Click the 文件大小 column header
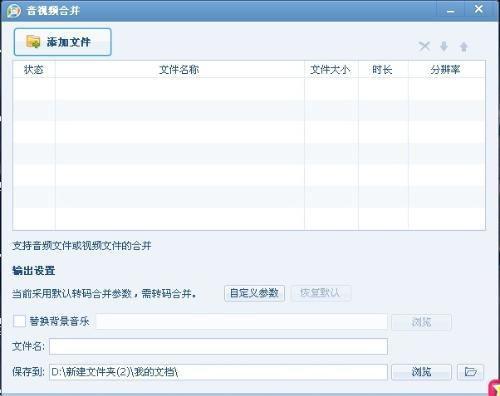The image size is (500, 396). point(331,69)
